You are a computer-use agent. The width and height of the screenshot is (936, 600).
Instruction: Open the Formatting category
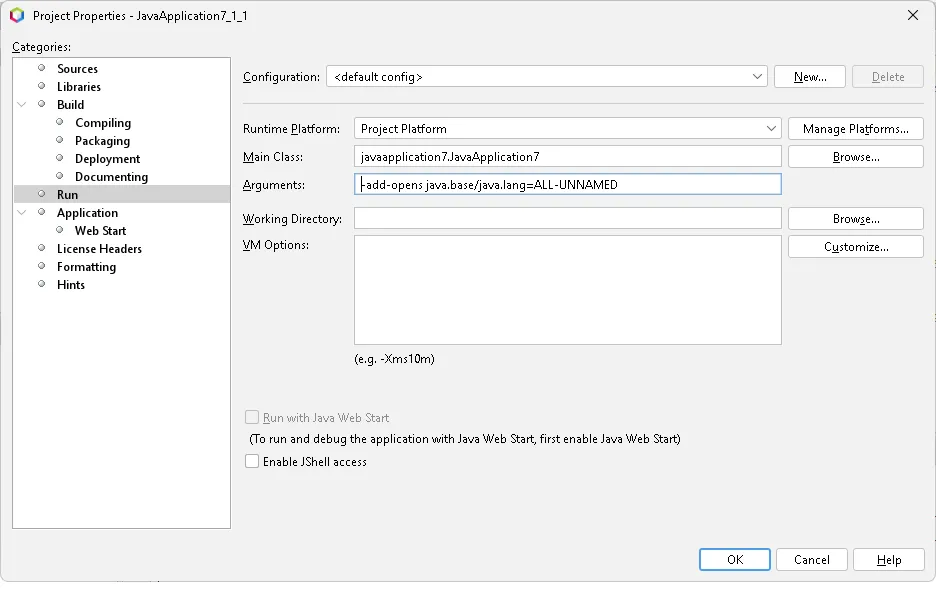point(86,267)
